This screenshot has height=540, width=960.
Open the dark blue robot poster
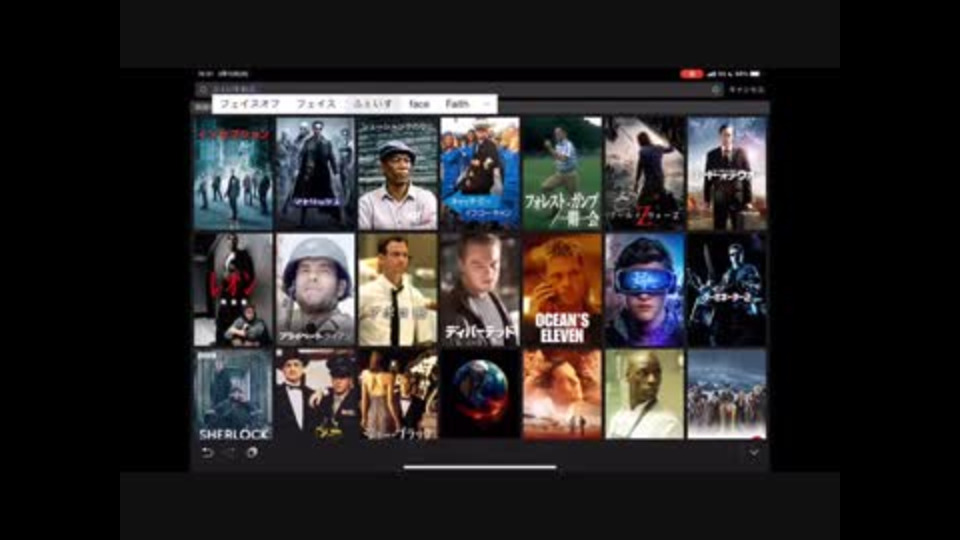coord(727,290)
